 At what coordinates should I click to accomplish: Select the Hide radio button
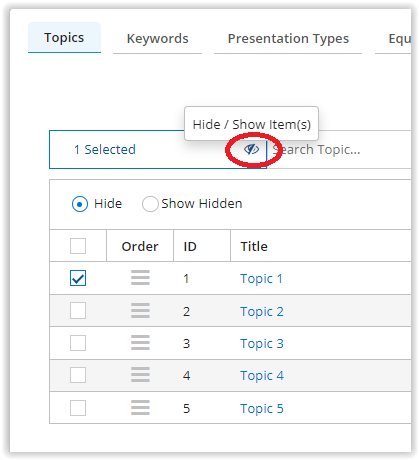pos(80,204)
